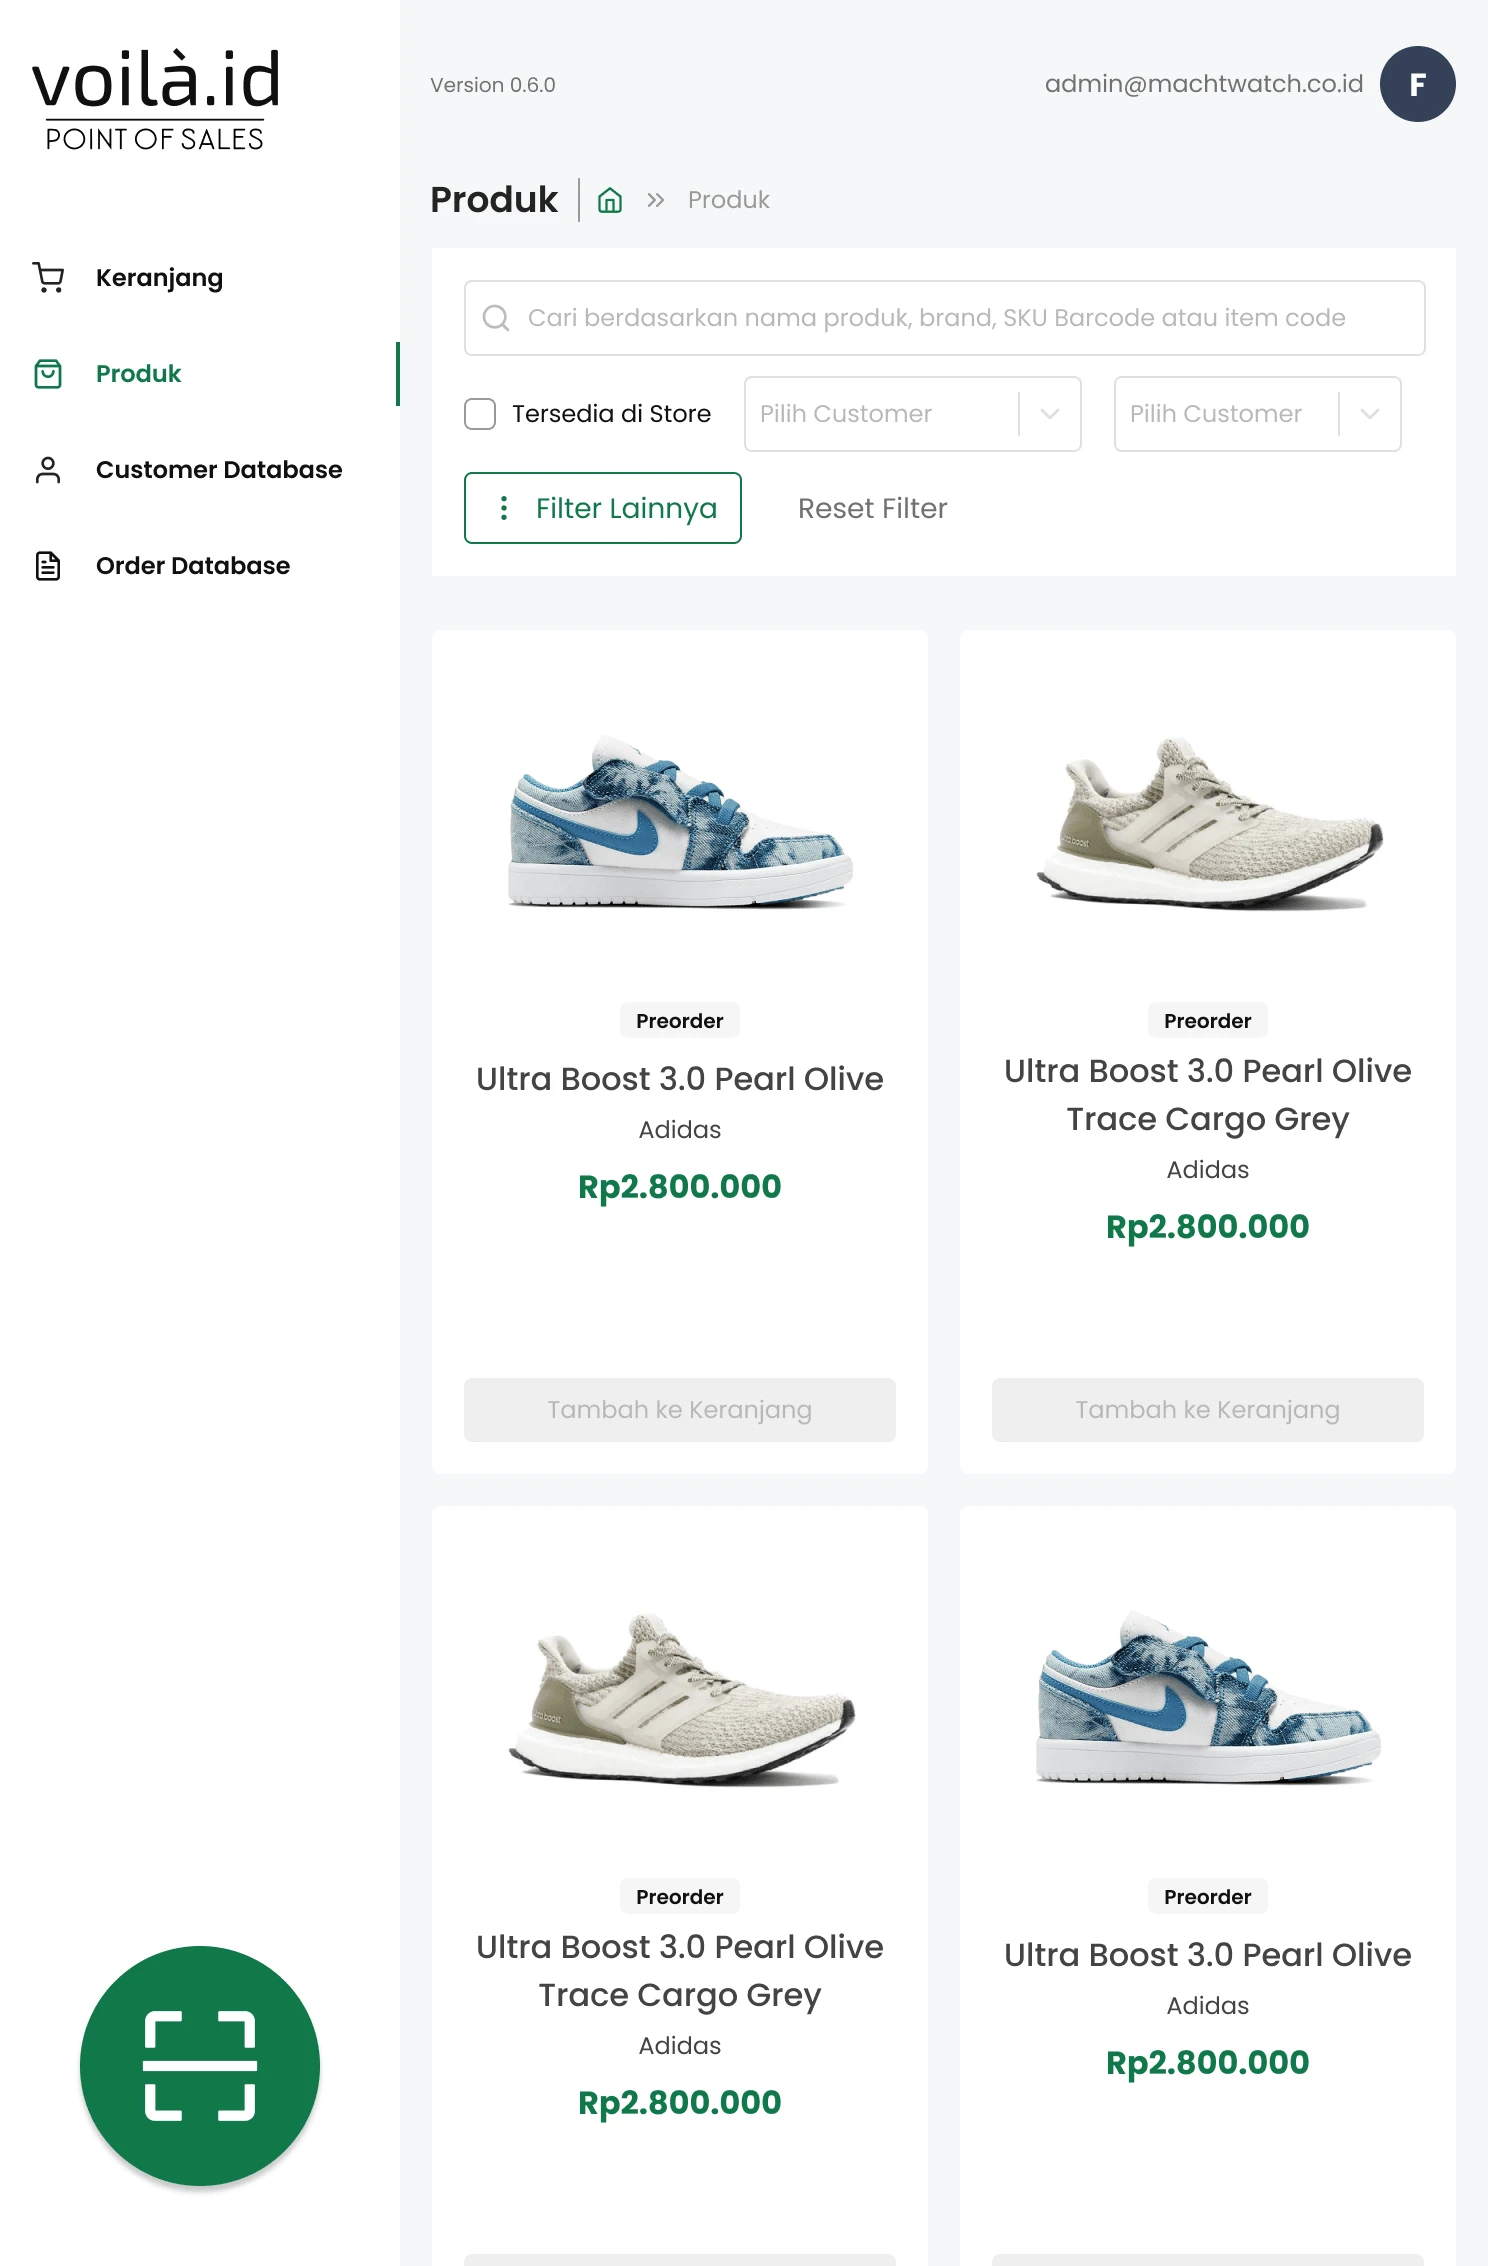Click the home icon in breadcrumb
This screenshot has height=2266, width=1488.
click(610, 201)
